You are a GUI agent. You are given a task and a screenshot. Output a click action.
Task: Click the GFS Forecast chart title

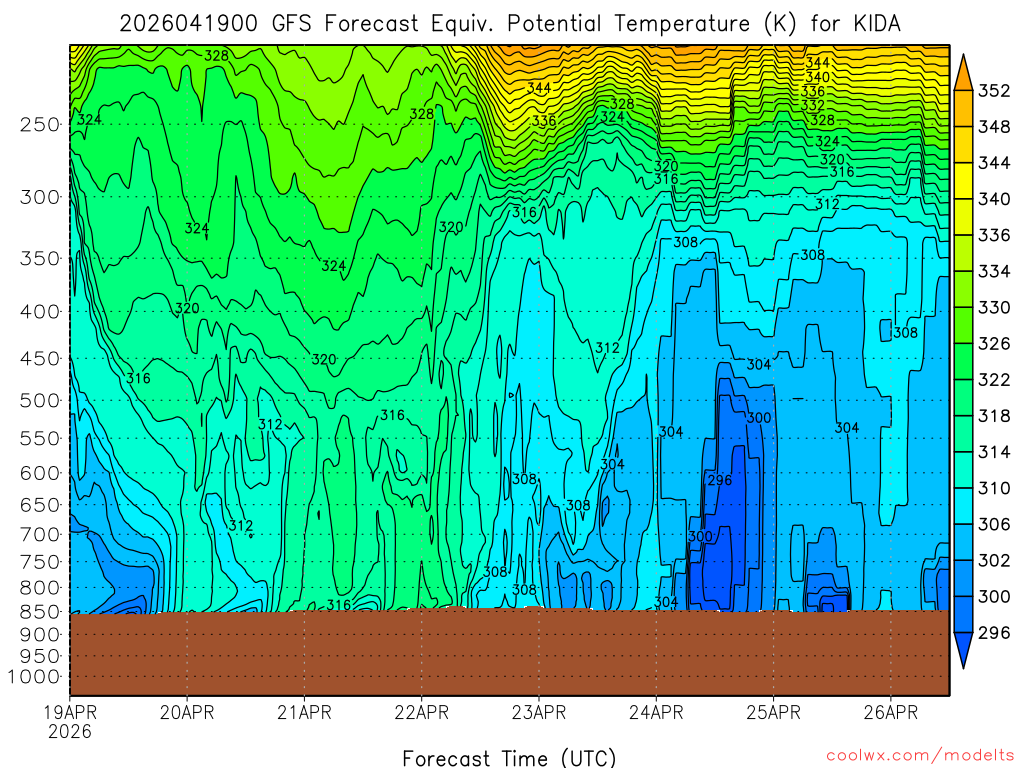coord(509,24)
